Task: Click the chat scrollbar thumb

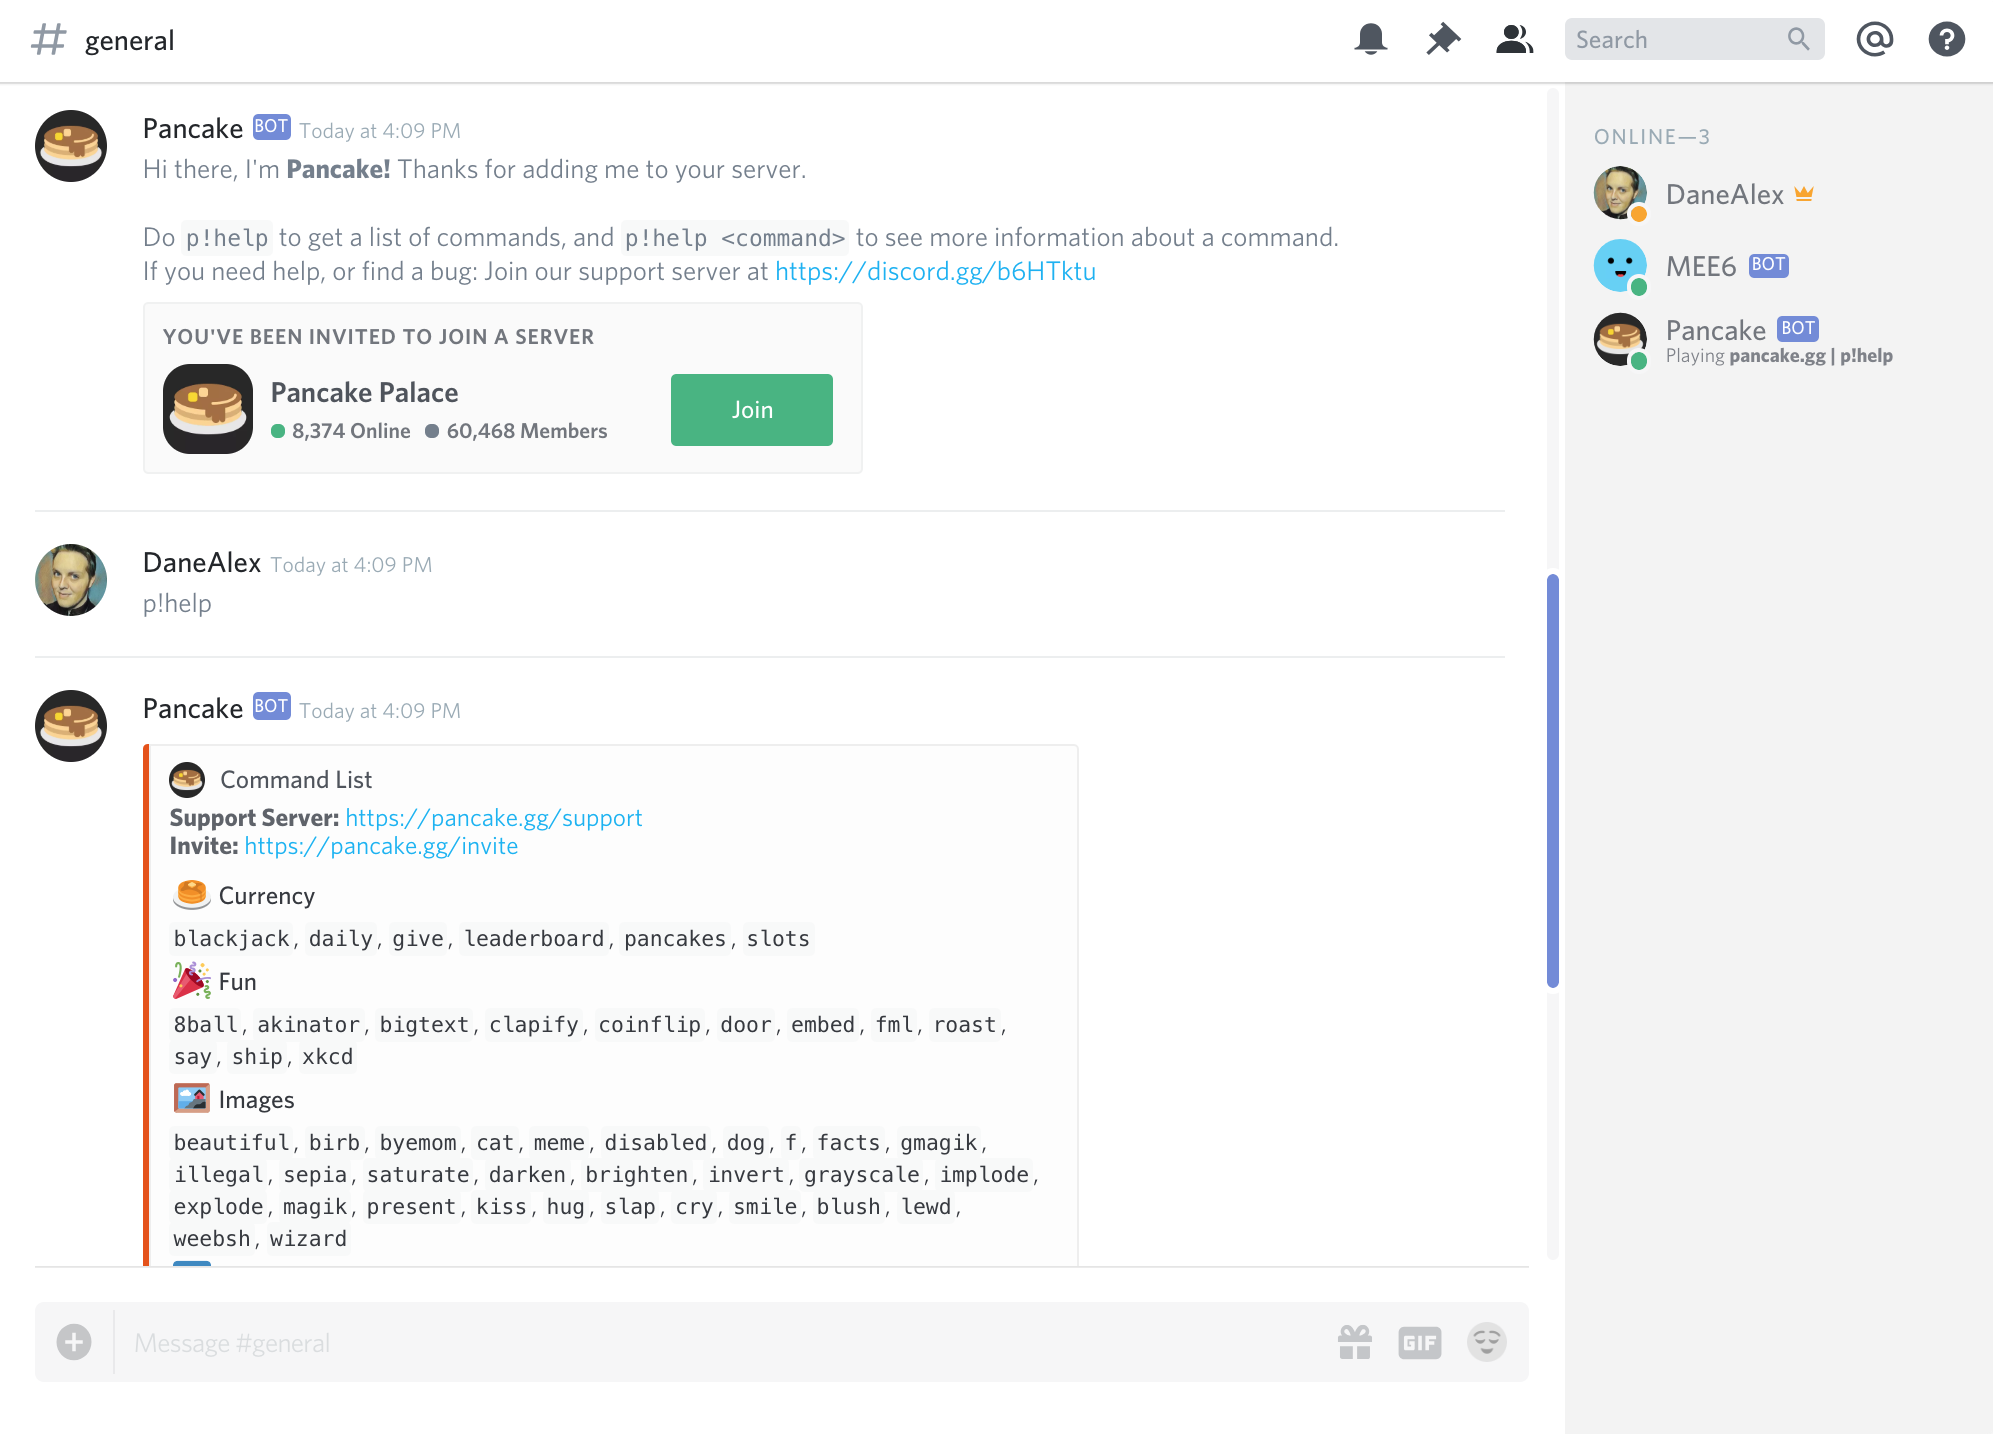Action: point(1552,780)
